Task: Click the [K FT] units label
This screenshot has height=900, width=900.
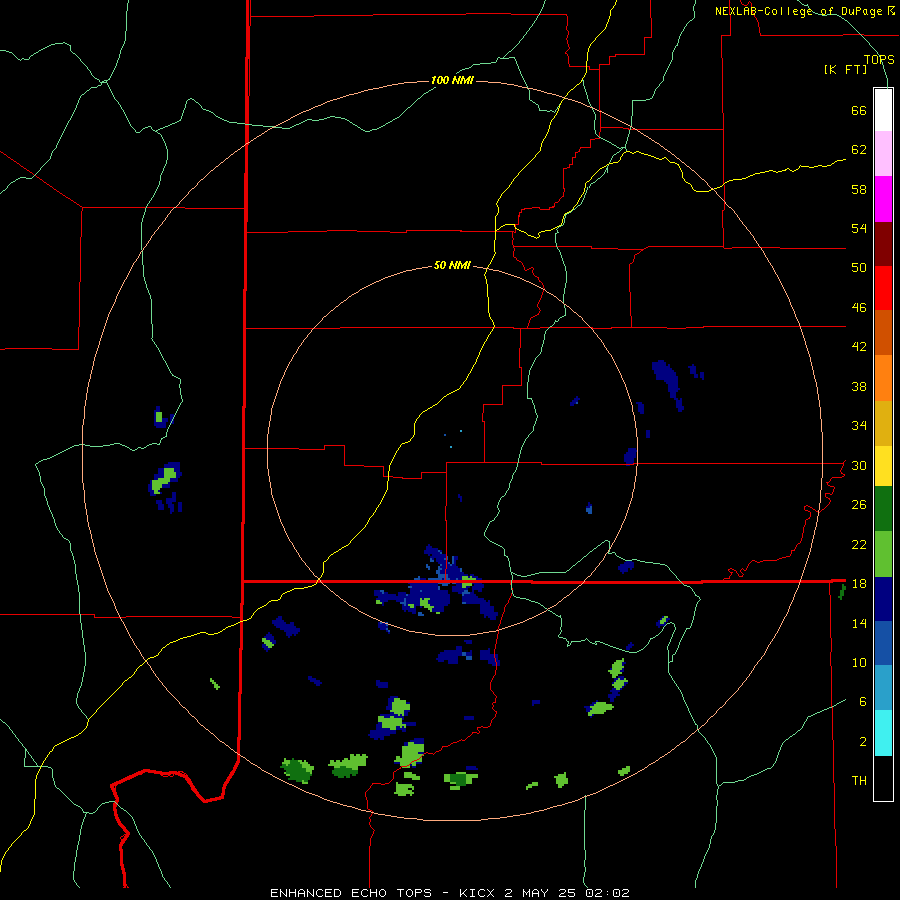Action: pyautogui.click(x=845, y=69)
